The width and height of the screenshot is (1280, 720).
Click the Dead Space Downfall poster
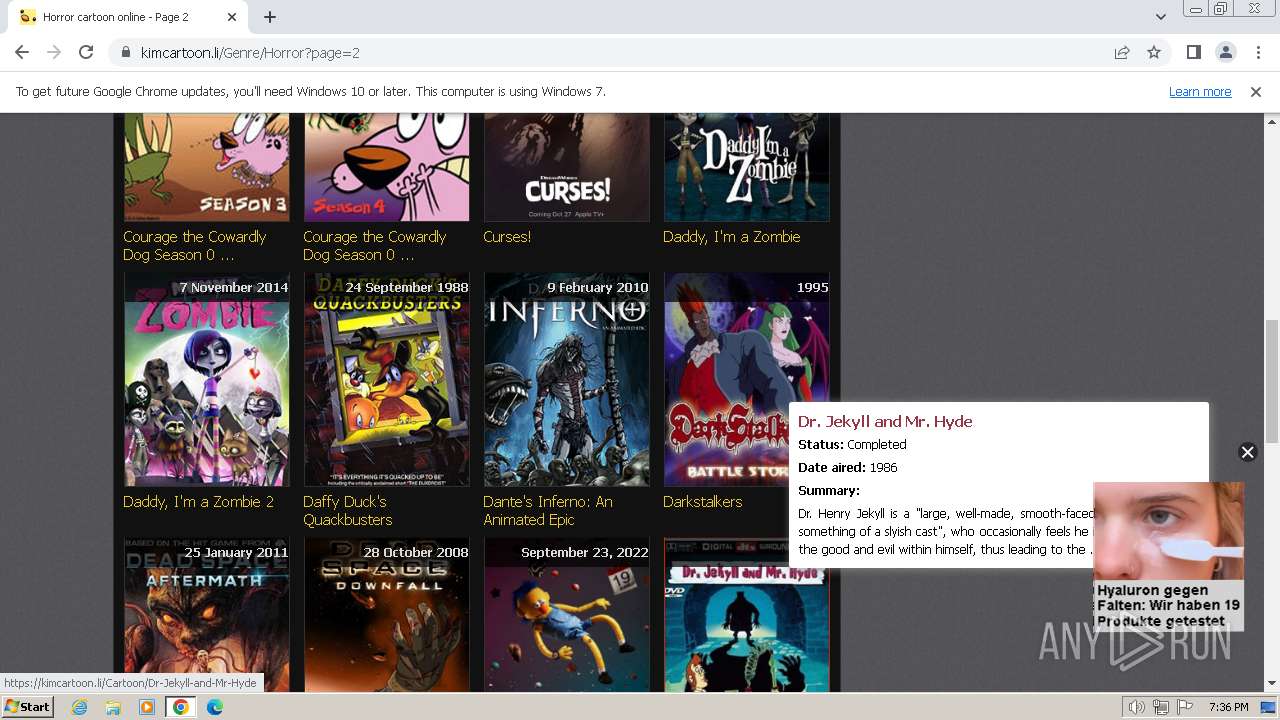click(386, 615)
